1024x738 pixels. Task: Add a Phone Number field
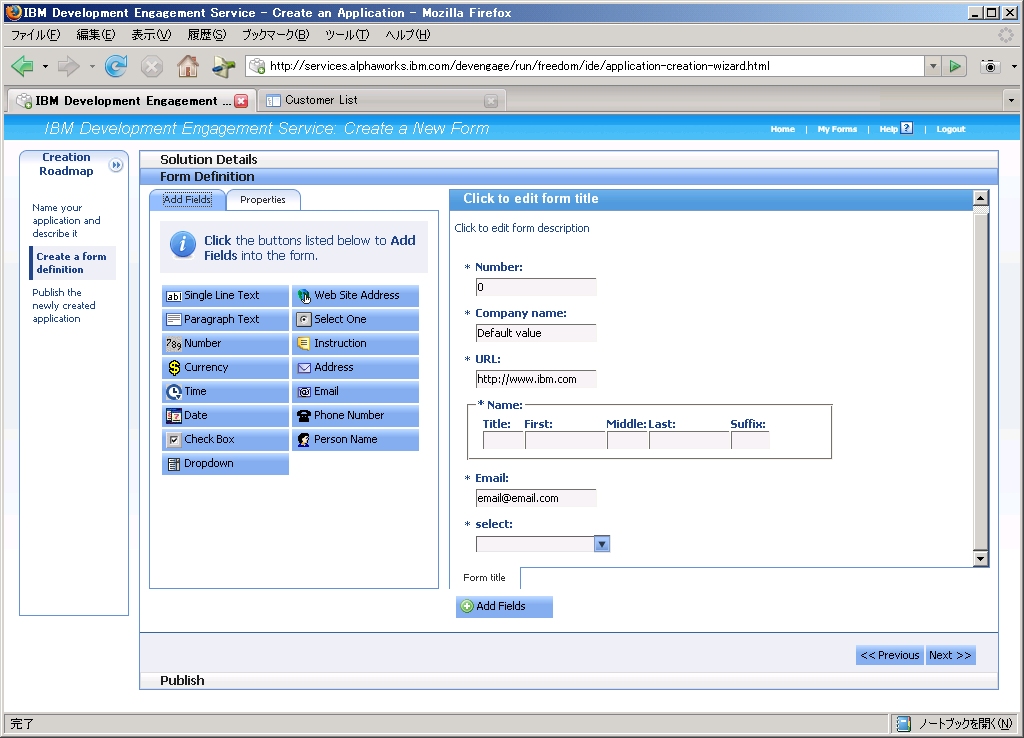(x=355, y=415)
